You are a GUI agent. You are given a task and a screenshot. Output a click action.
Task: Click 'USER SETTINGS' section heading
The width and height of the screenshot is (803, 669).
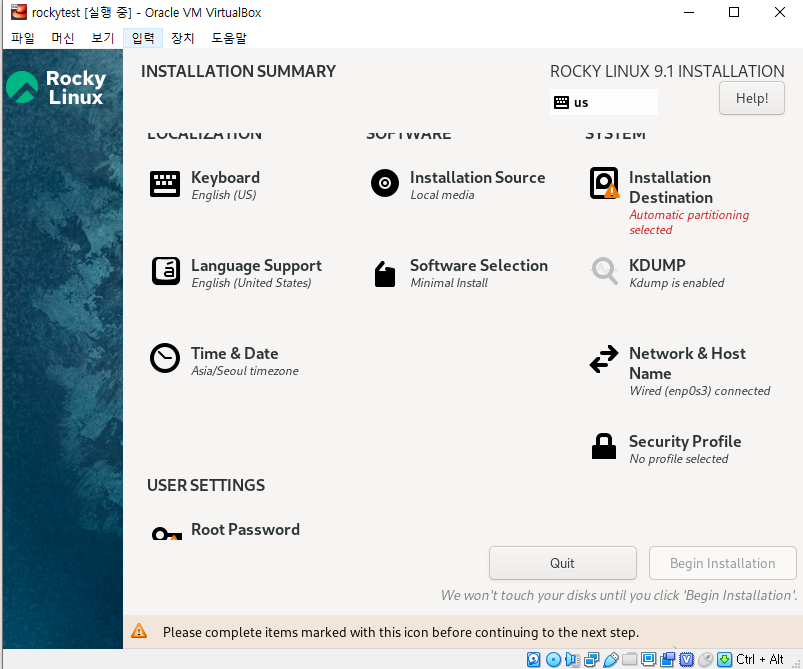tap(206, 485)
